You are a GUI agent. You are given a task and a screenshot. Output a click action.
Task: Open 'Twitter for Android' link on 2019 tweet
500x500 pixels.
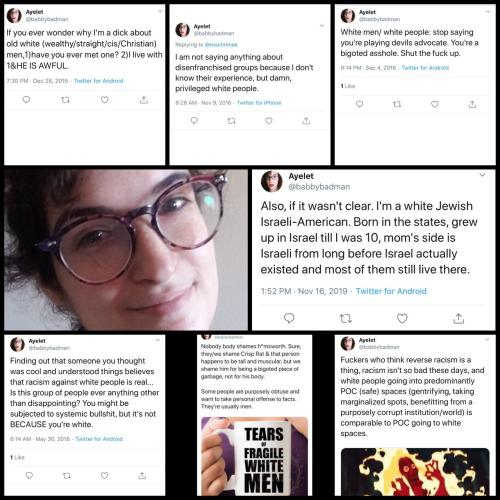coord(391,291)
